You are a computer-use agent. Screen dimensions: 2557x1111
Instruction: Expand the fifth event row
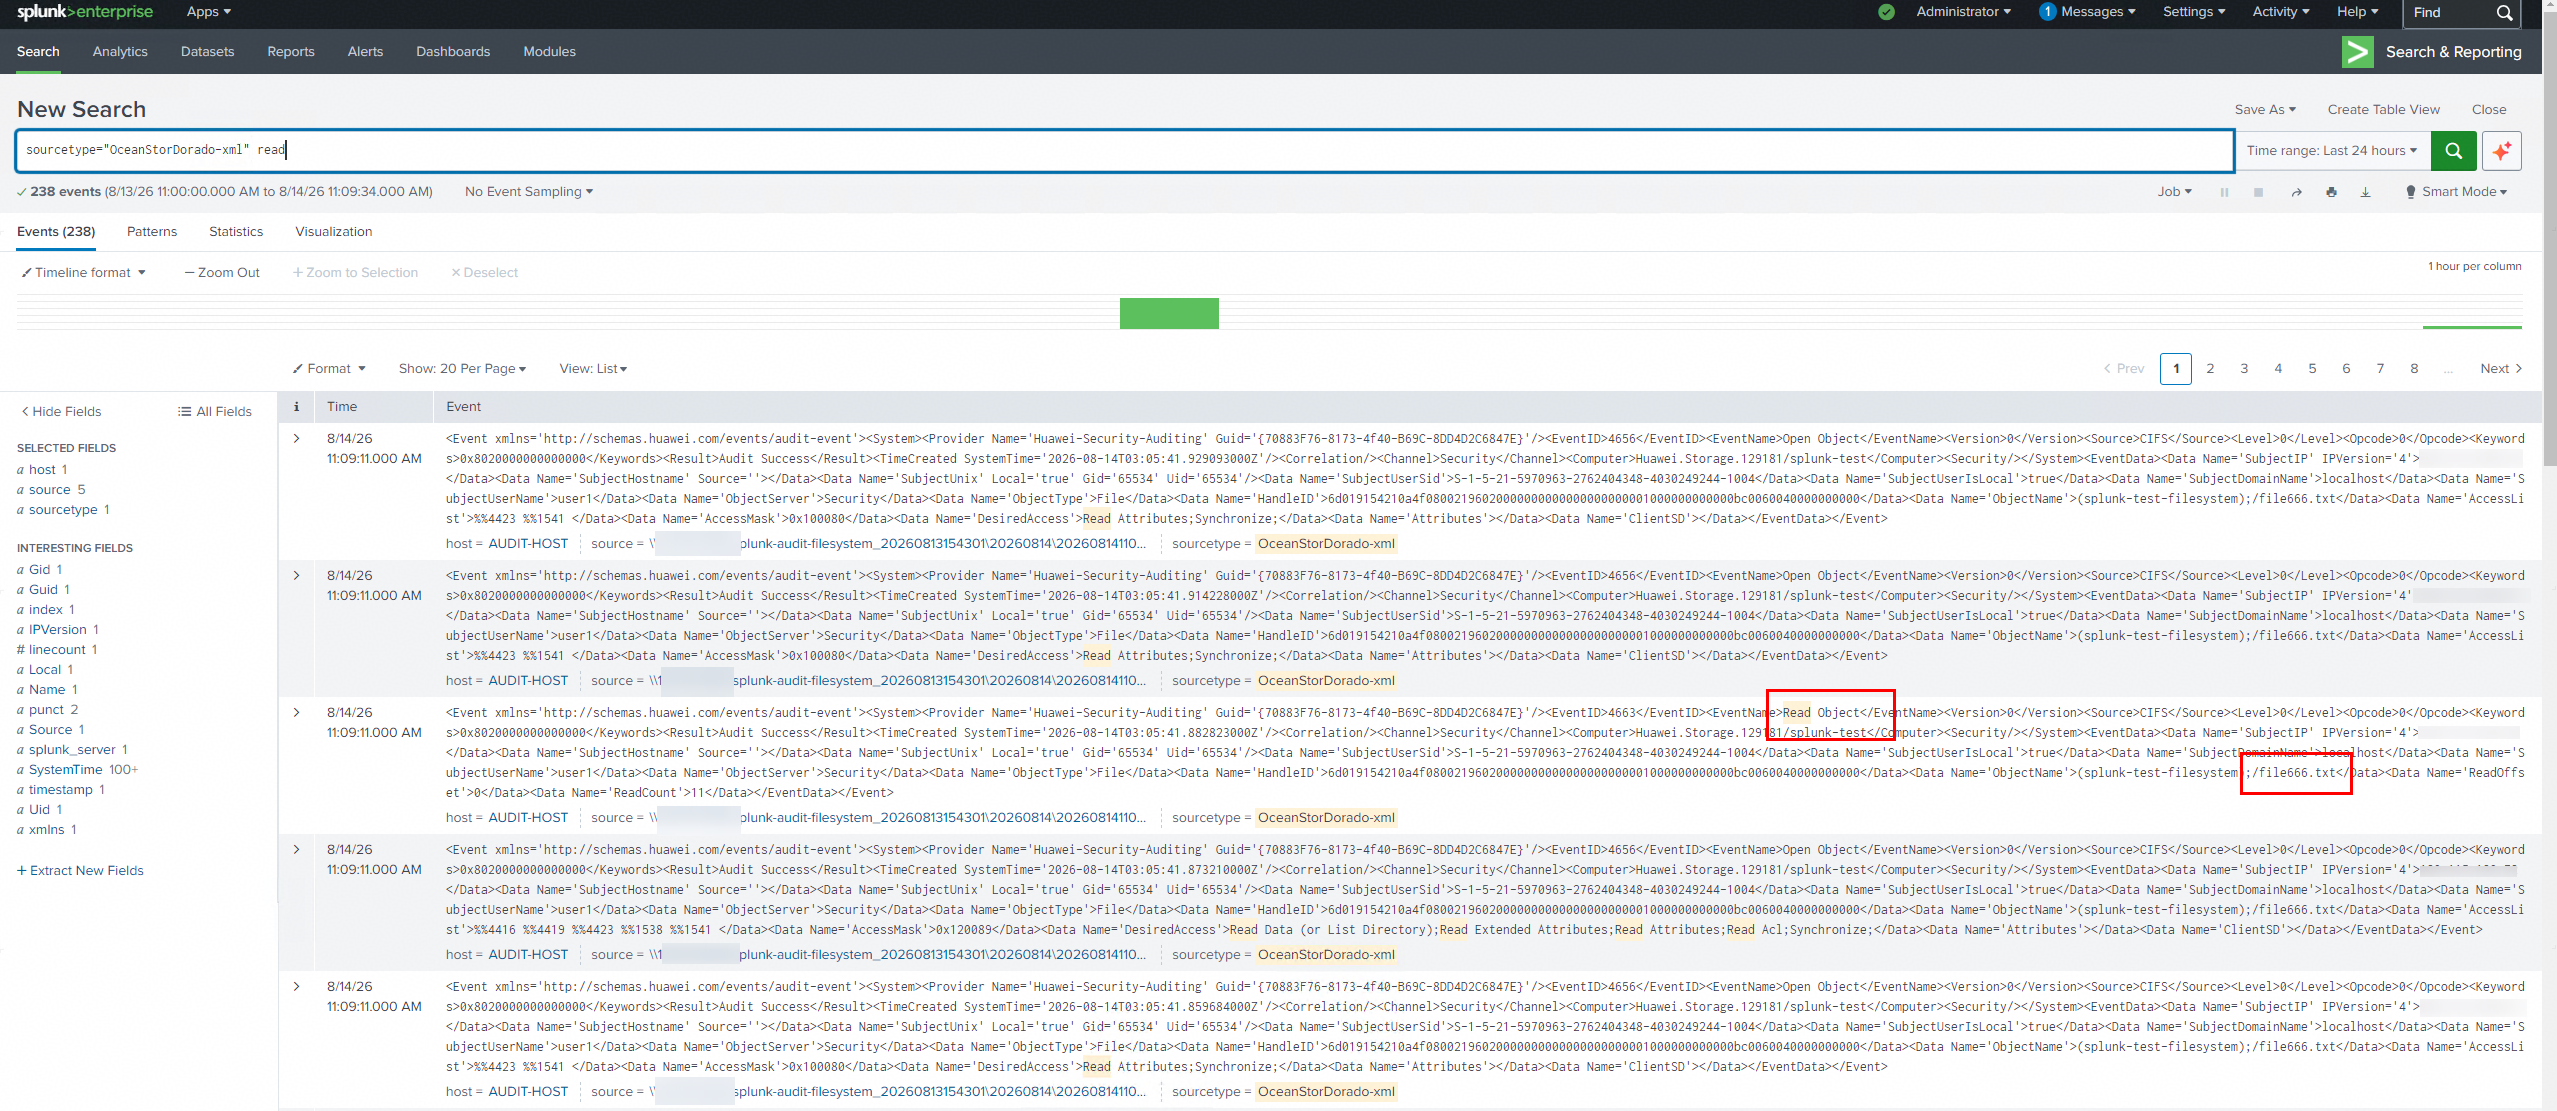coord(296,986)
